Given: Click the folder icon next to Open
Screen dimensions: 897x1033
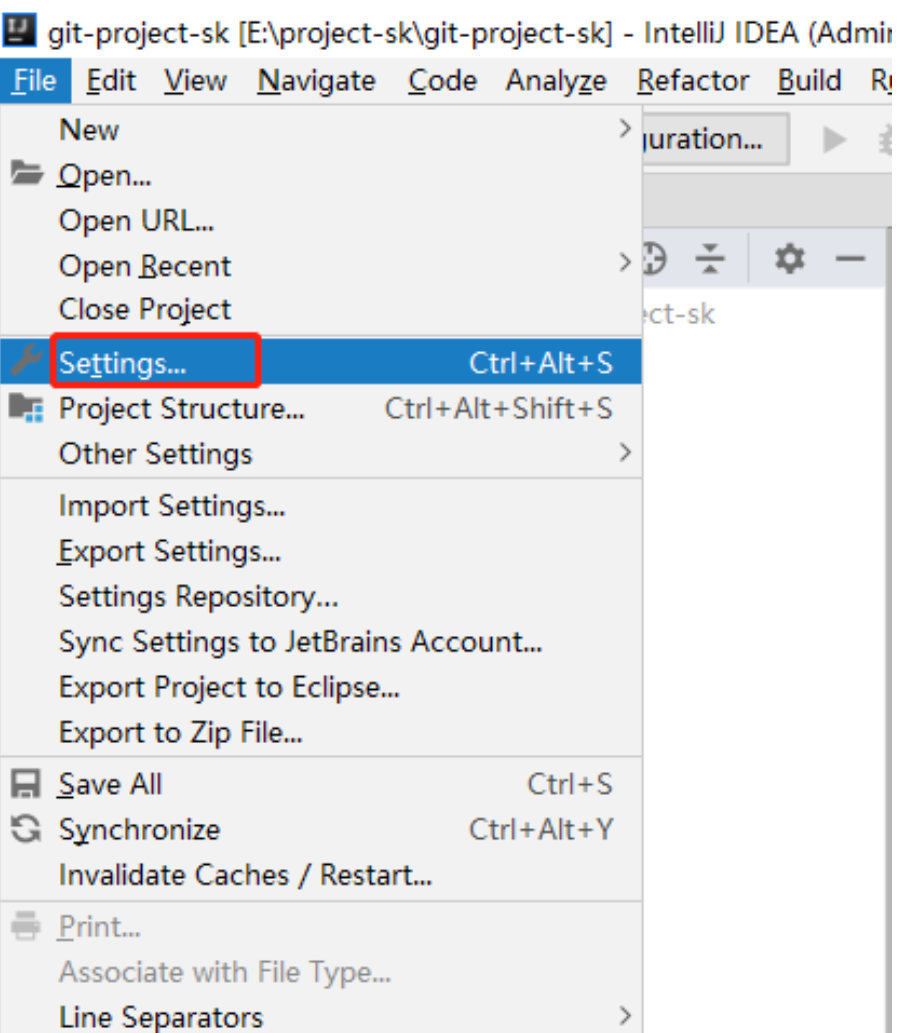Looking at the screenshot, I should click(27, 175).
